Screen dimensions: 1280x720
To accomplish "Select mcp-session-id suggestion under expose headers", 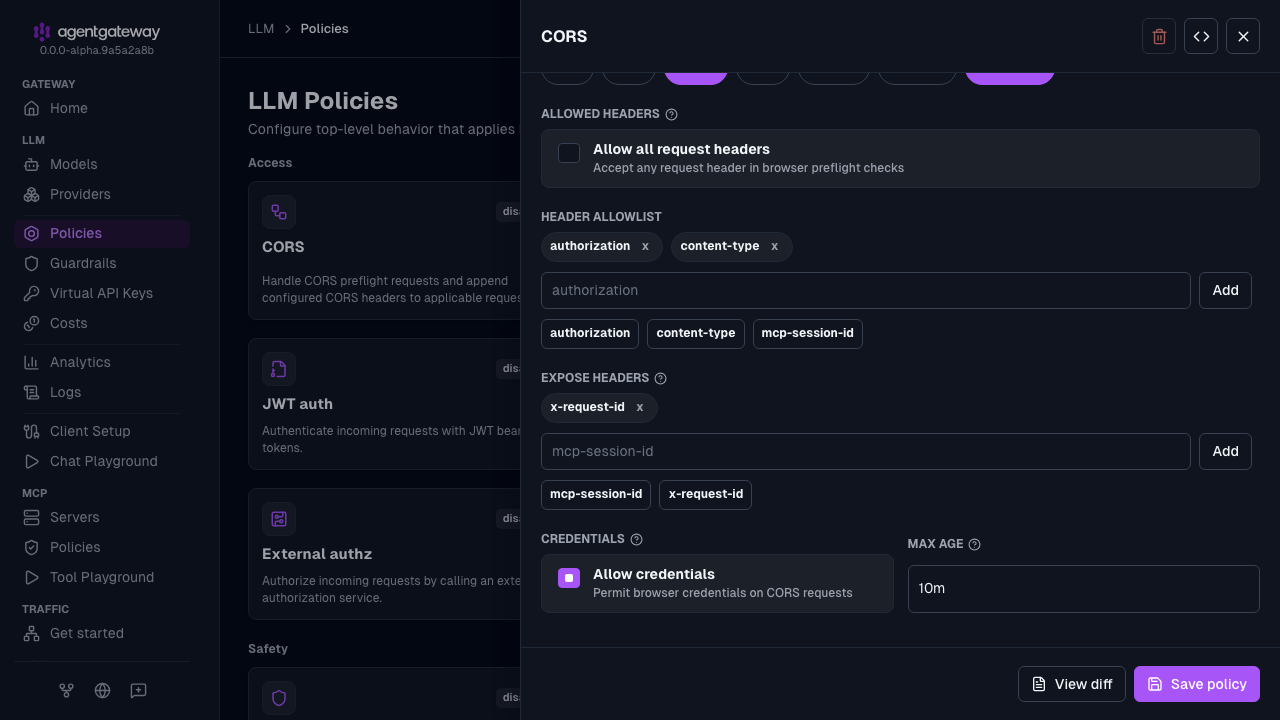I will [x=596, y=494].
